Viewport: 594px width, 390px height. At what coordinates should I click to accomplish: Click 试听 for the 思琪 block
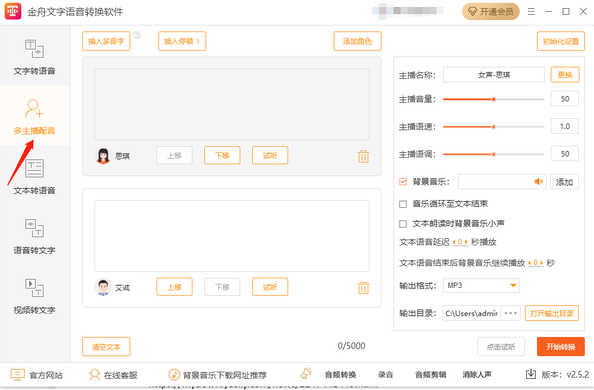click(x=270, y=155)
